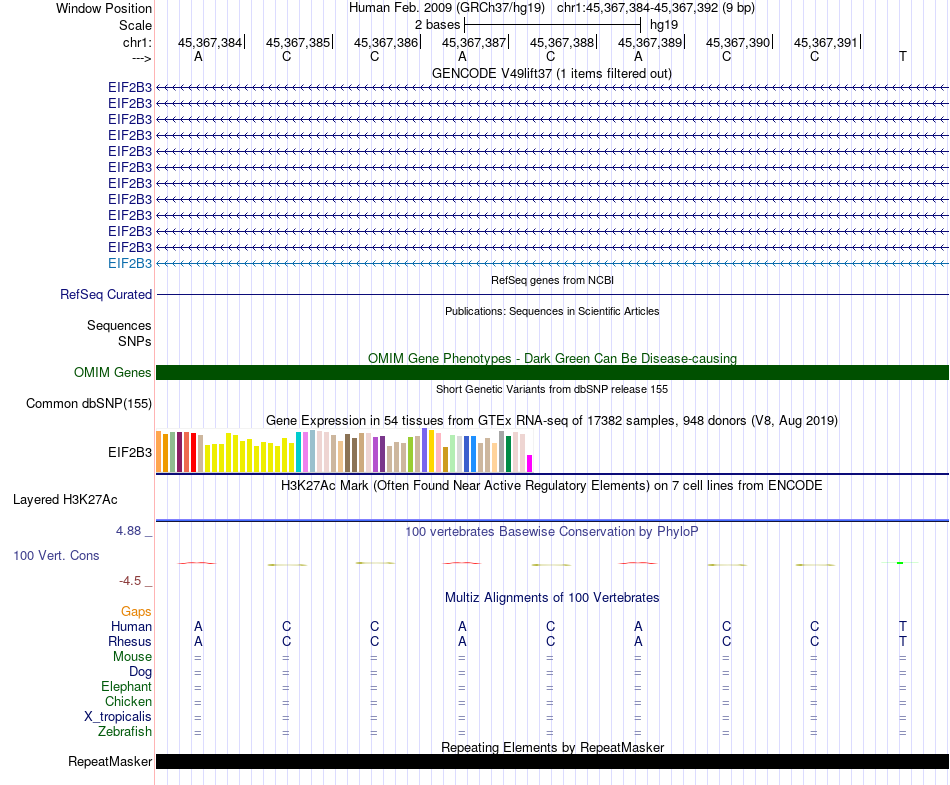Image resolution: width=950 pixels, height=785 pixels.
Task: Click the orange Gaps label
Action: pos(136,611)
